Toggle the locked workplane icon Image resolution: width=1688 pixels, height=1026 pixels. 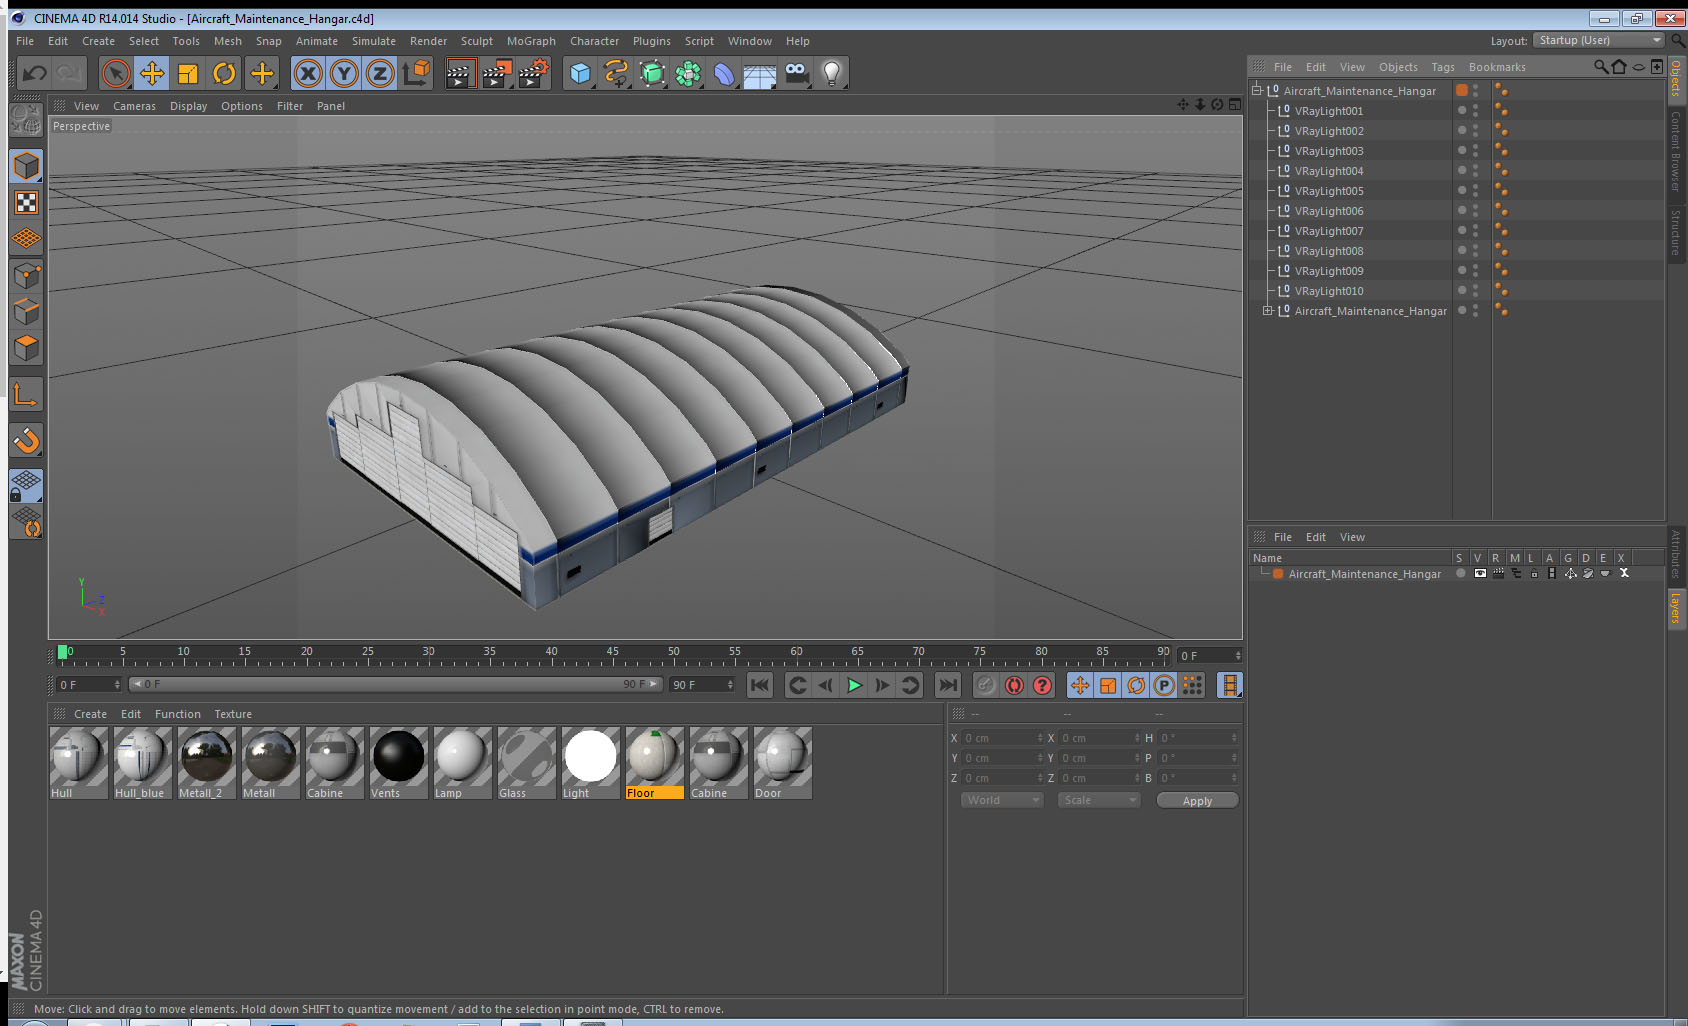(x=26, y=486)
